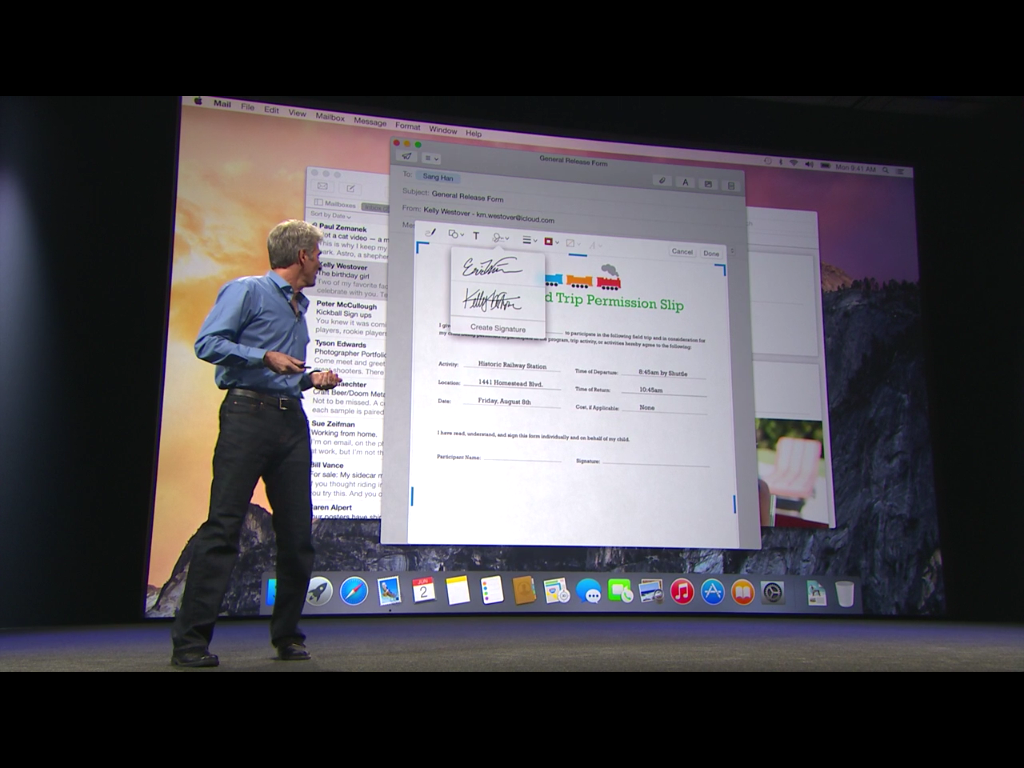The image size is (1024, 768).
Task: Open the App Store from the Dock
Action: 712,592
